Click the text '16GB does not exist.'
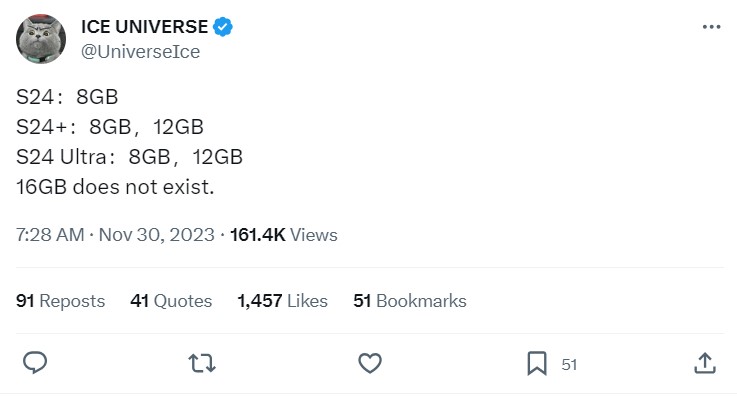The image size is (737, 406). tap(115, 187)
